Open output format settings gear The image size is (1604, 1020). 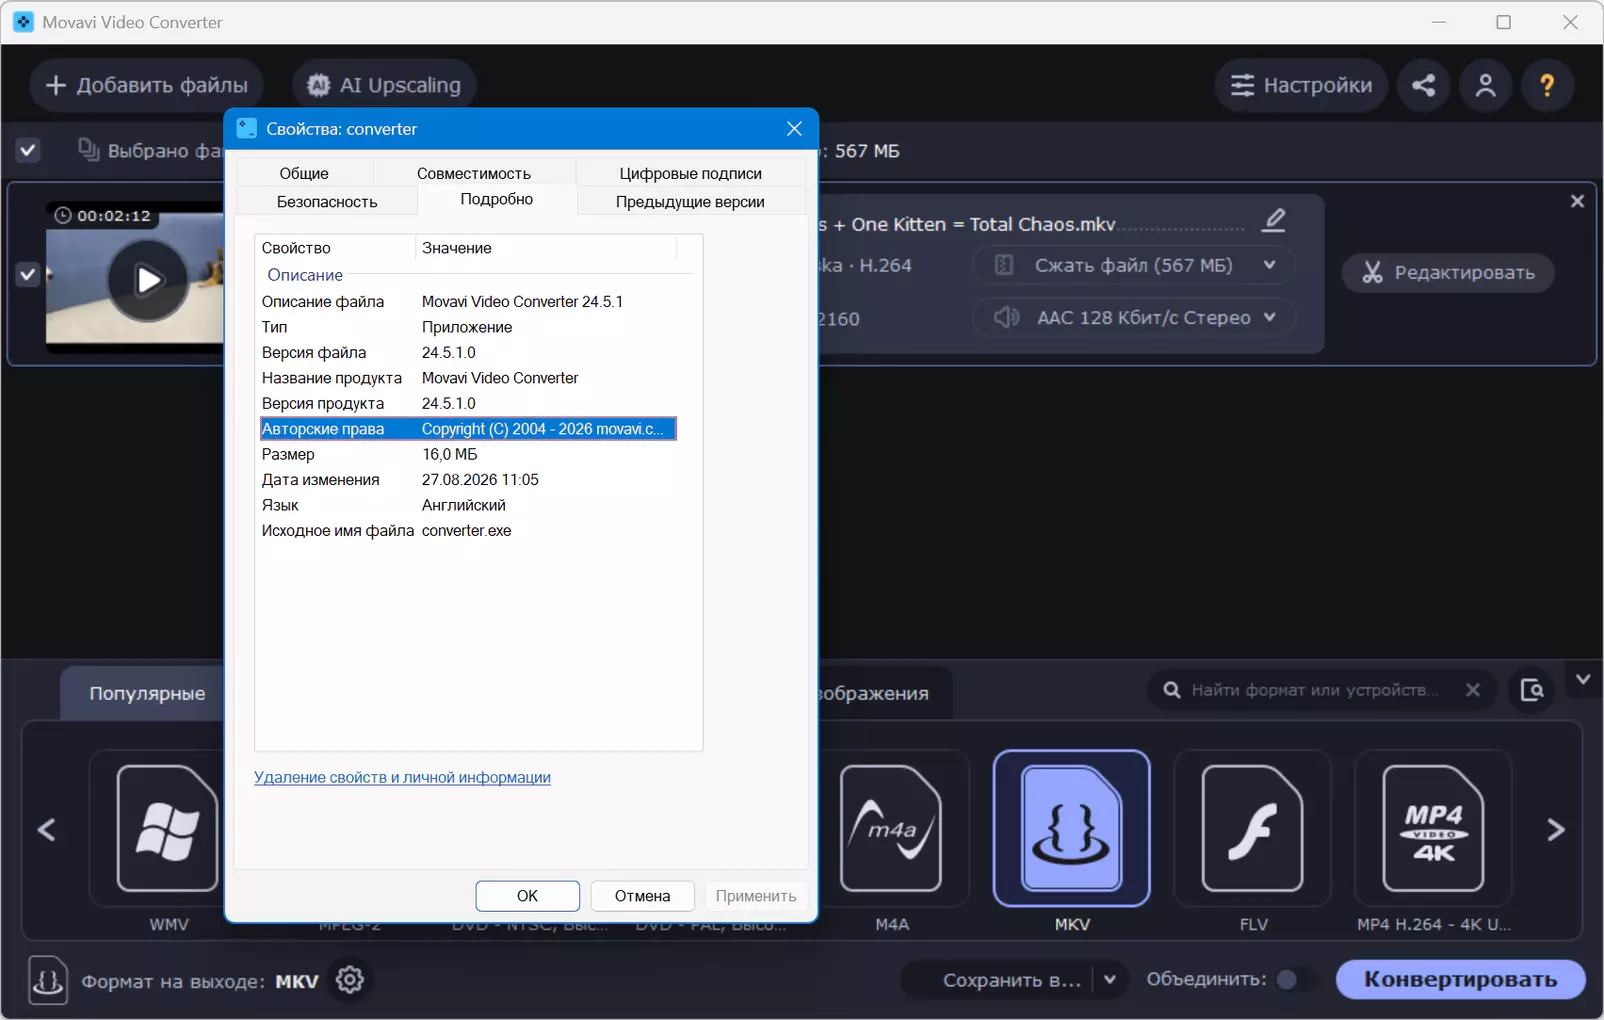coord(350,980)
